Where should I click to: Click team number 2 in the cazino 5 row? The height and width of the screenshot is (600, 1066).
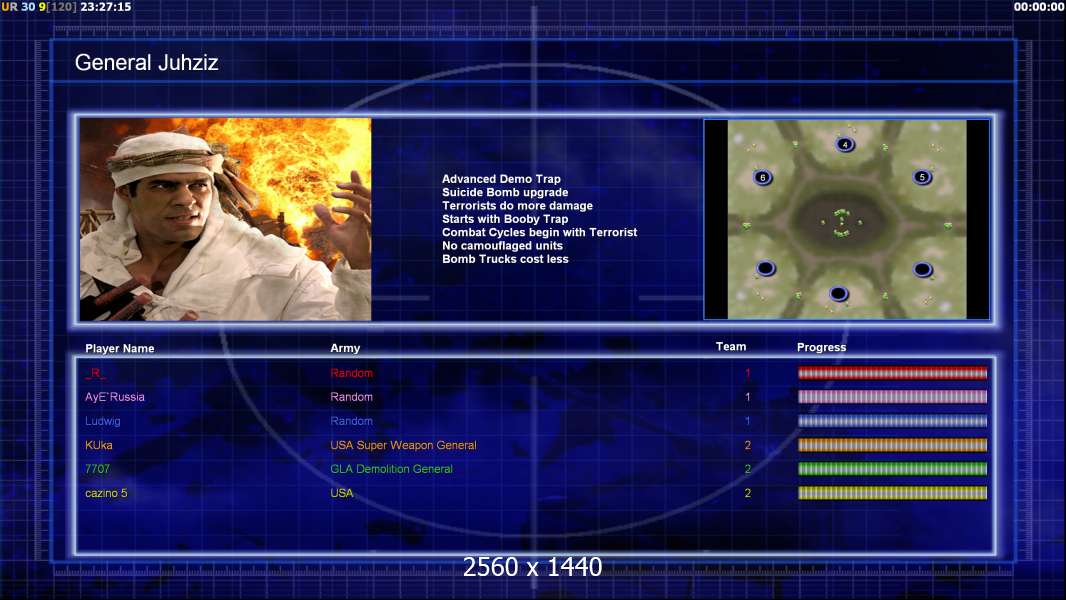point(747,493)
